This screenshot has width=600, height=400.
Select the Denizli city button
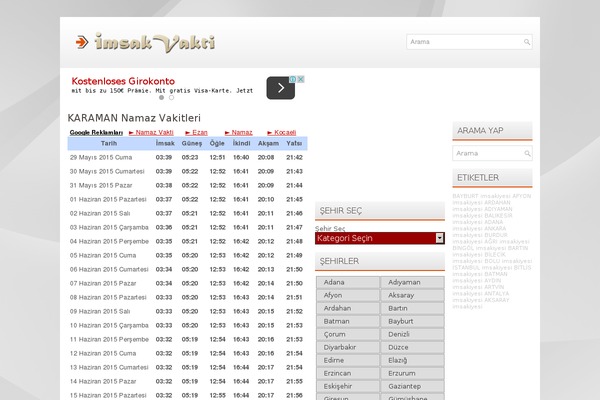pos(412,335)
